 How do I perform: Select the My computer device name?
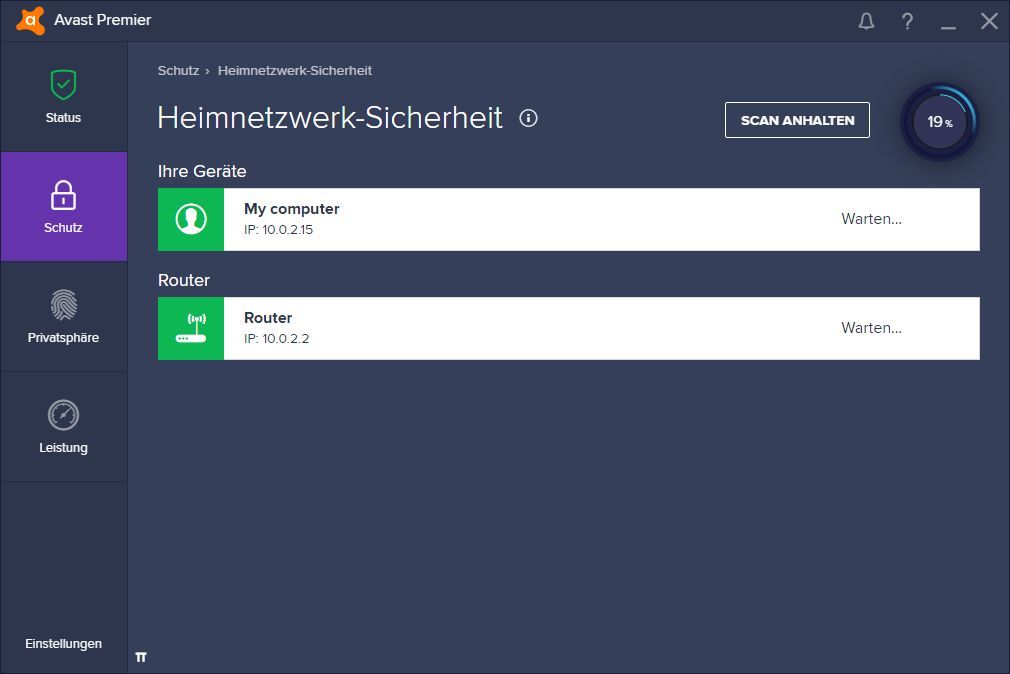pyautogui.click(x=292, y=209)
